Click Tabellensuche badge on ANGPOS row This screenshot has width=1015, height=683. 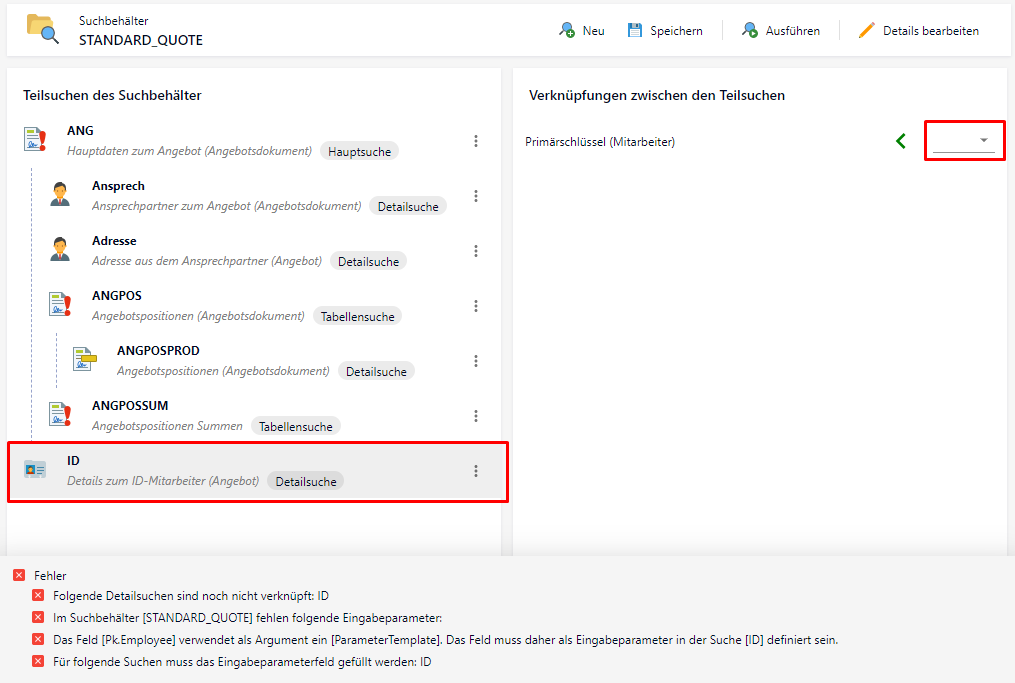(357, 317)
